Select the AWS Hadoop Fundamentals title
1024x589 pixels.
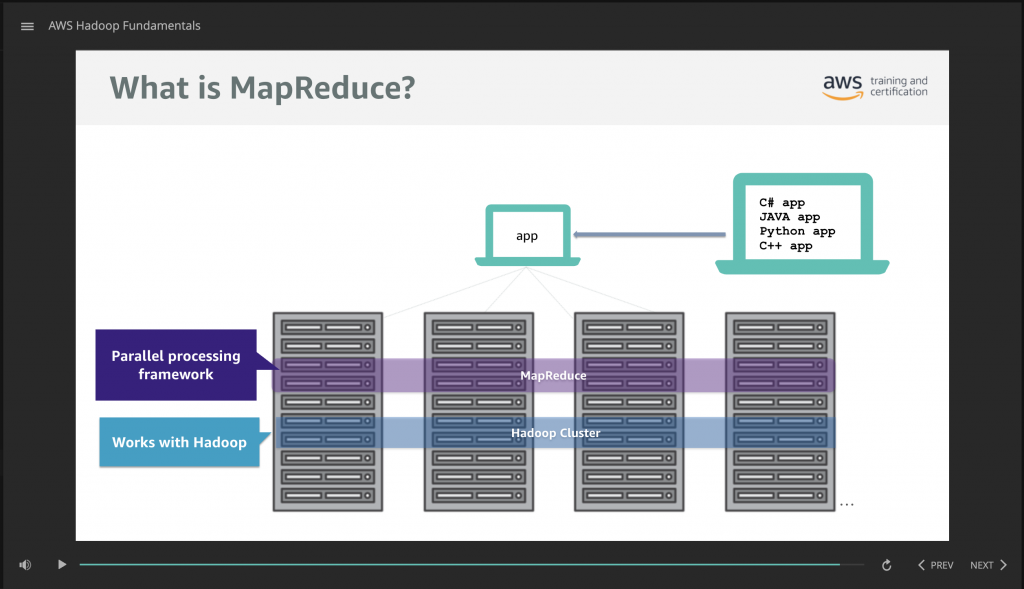click(124, 26)
